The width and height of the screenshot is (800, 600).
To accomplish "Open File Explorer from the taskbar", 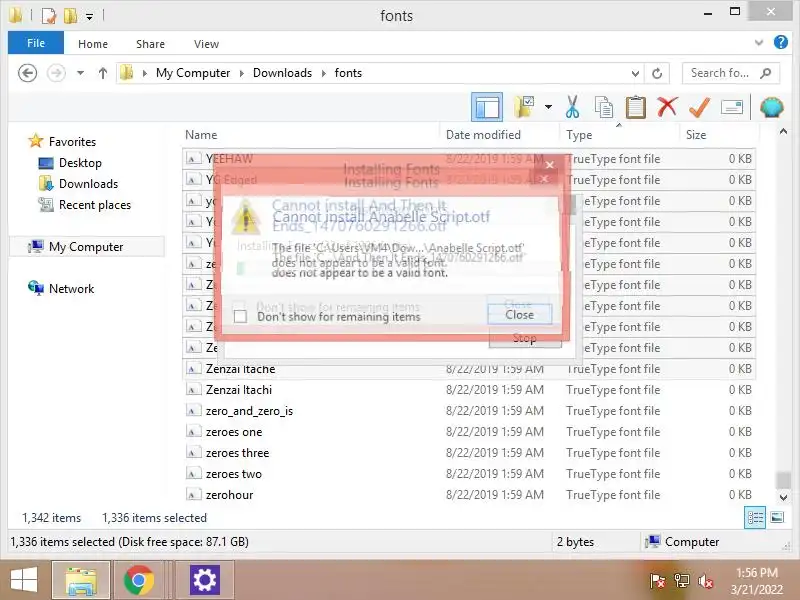I will pos(81,580).
